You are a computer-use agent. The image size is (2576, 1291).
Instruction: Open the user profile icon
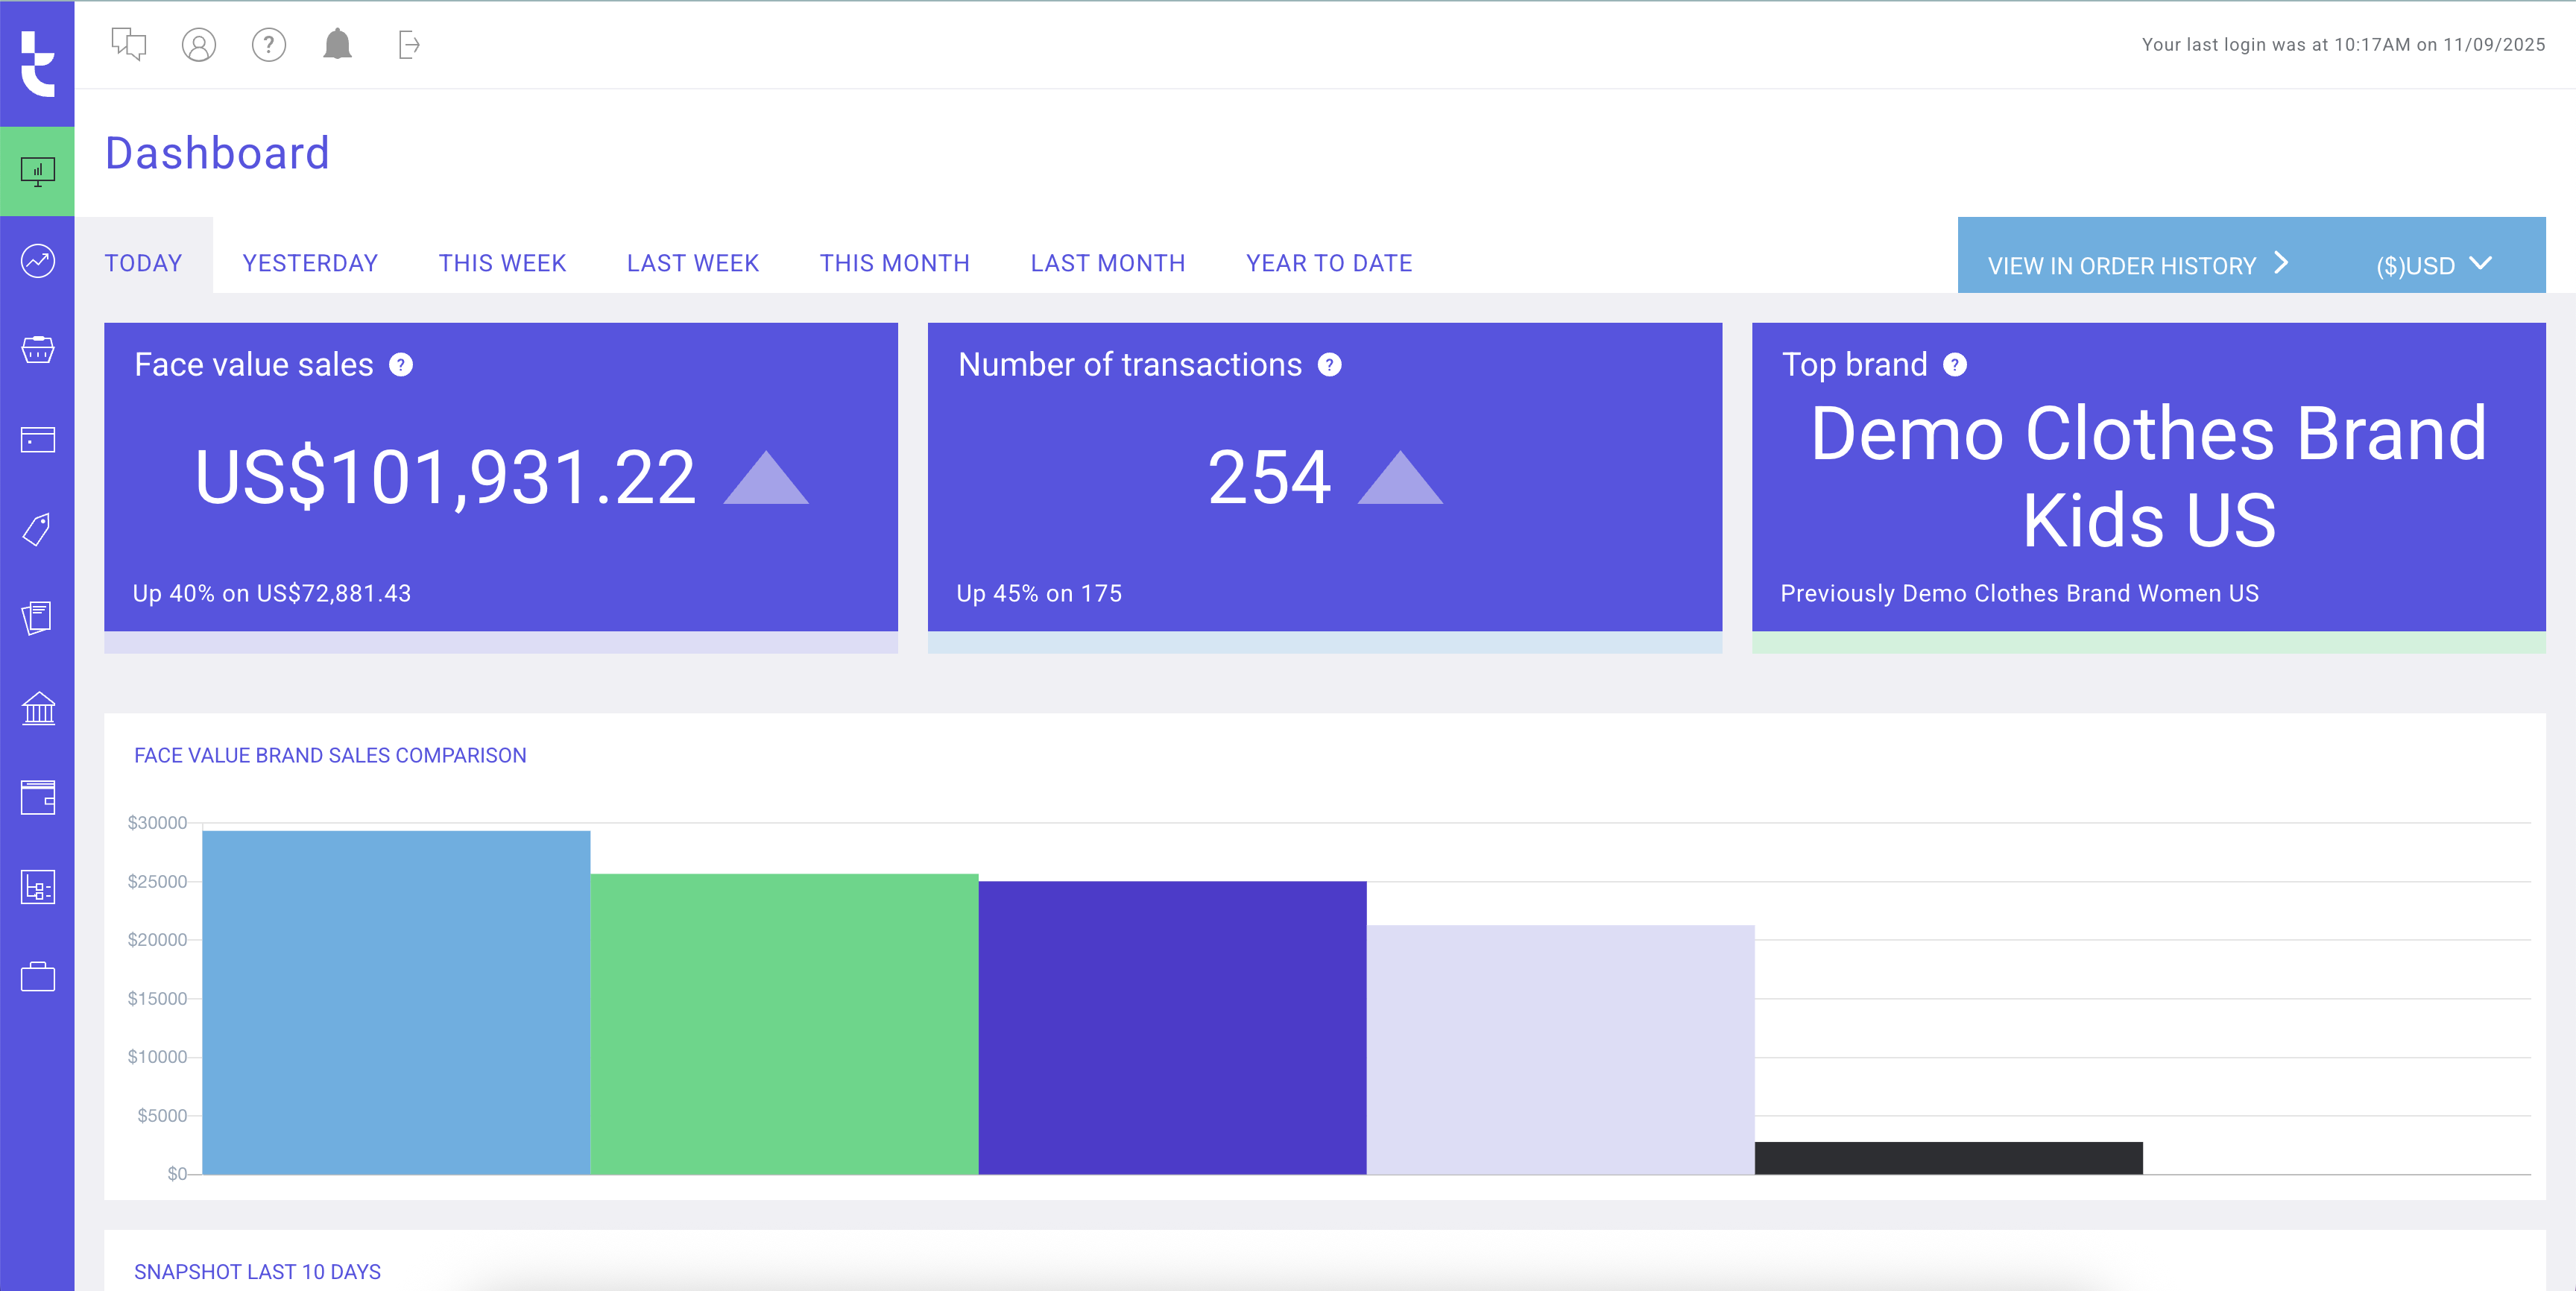coord(198,44)
